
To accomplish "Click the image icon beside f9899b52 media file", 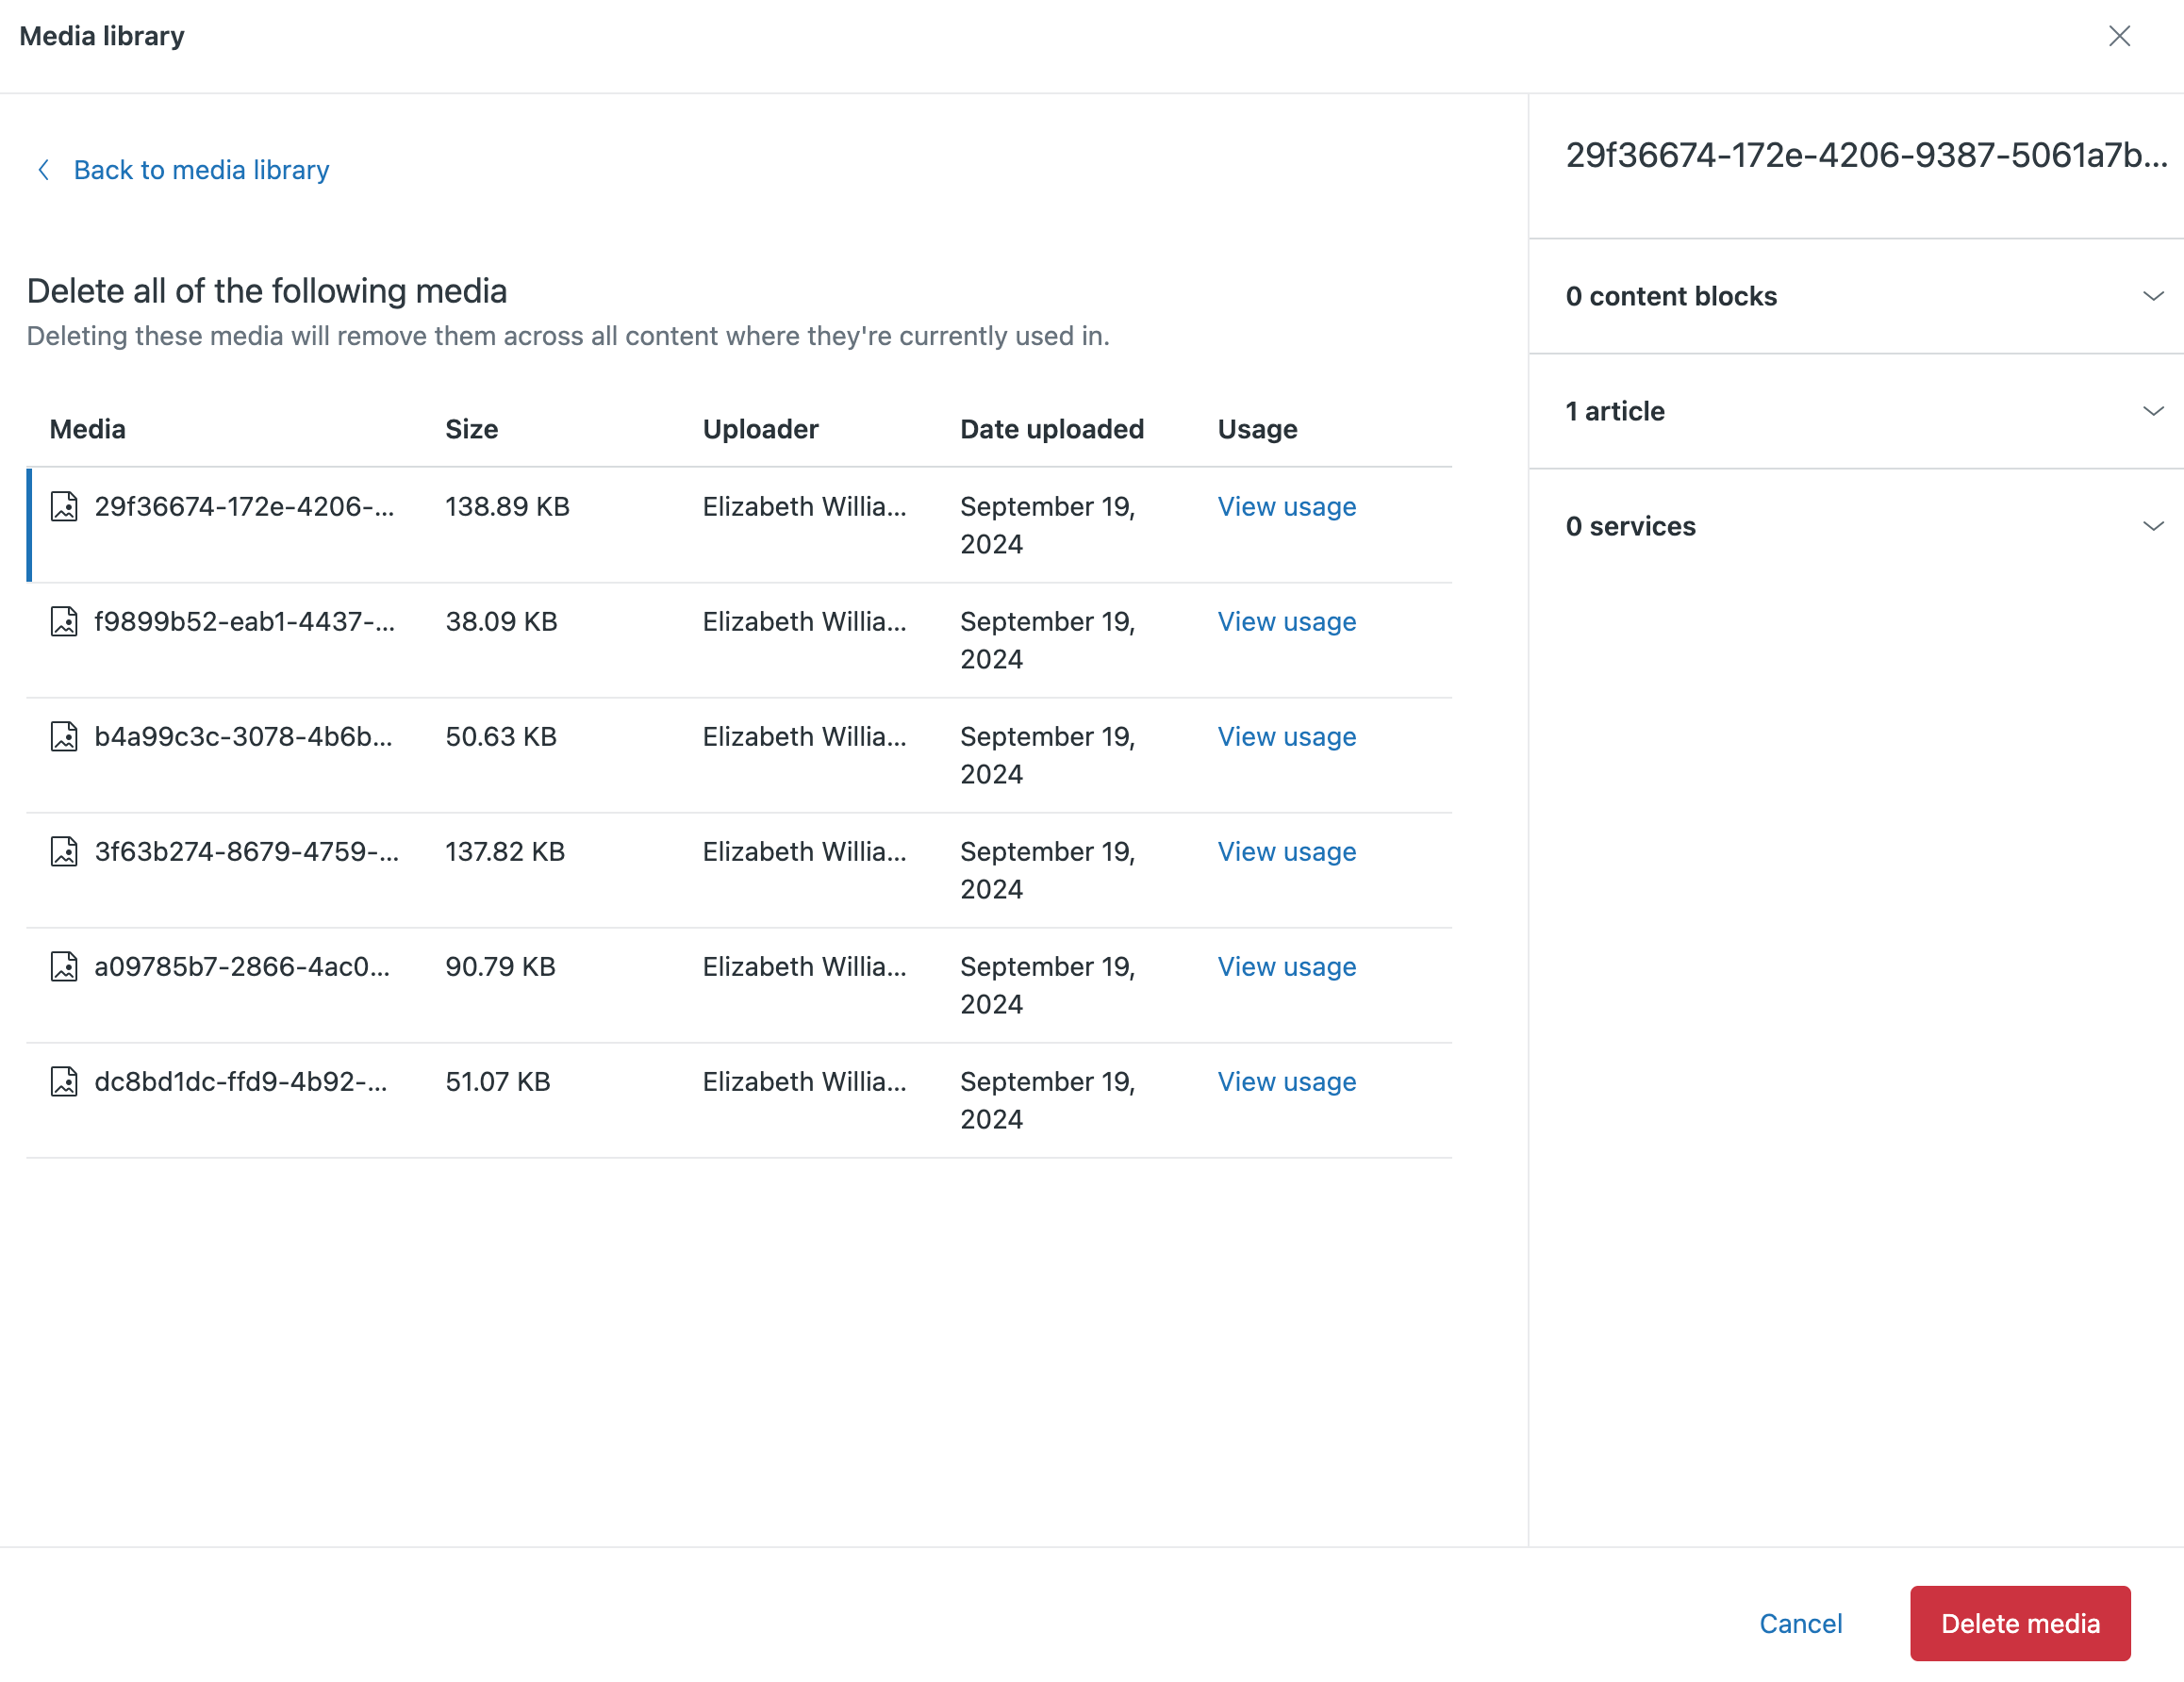I will click(64, 622).
